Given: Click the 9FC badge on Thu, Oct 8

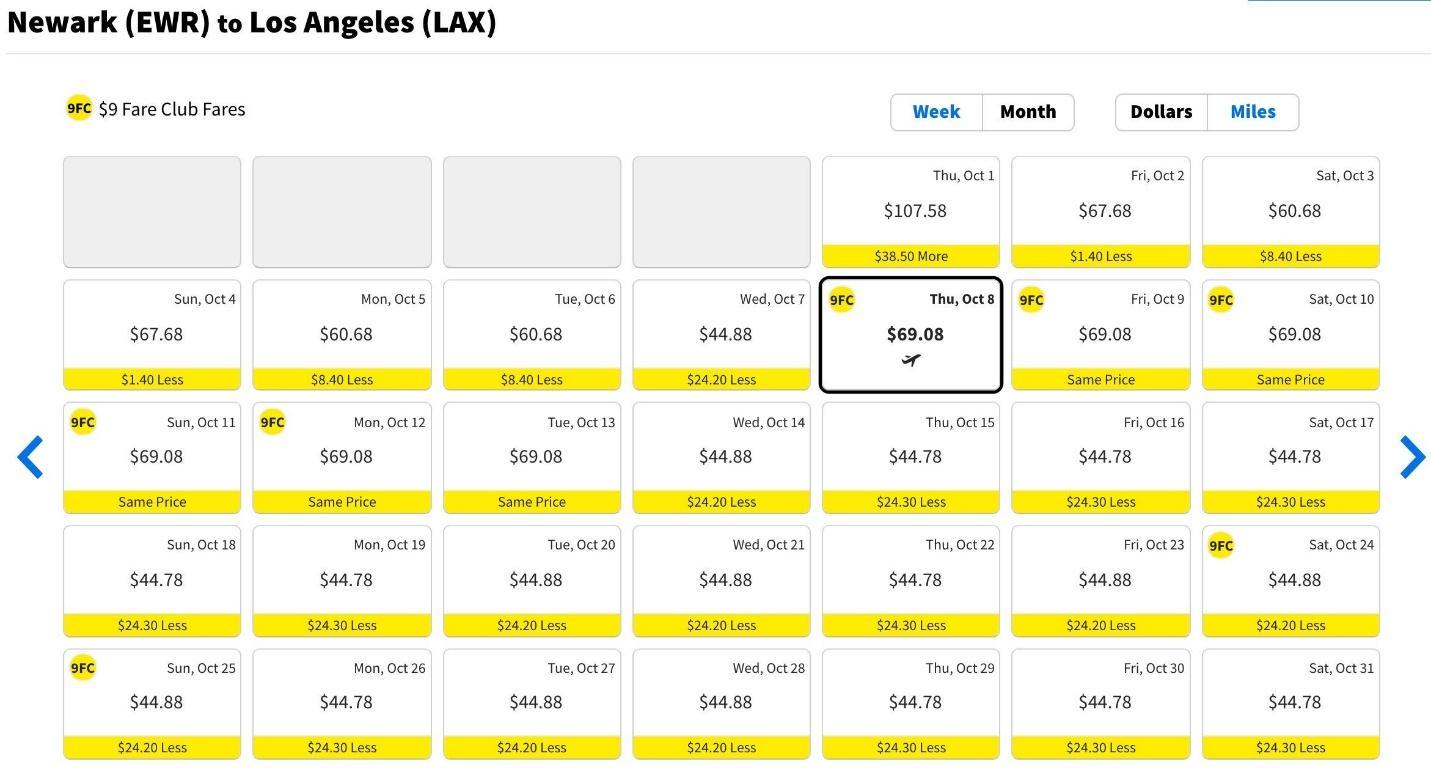Looking at the screenshot, I should pyautogui.click(x=842, y=300).
